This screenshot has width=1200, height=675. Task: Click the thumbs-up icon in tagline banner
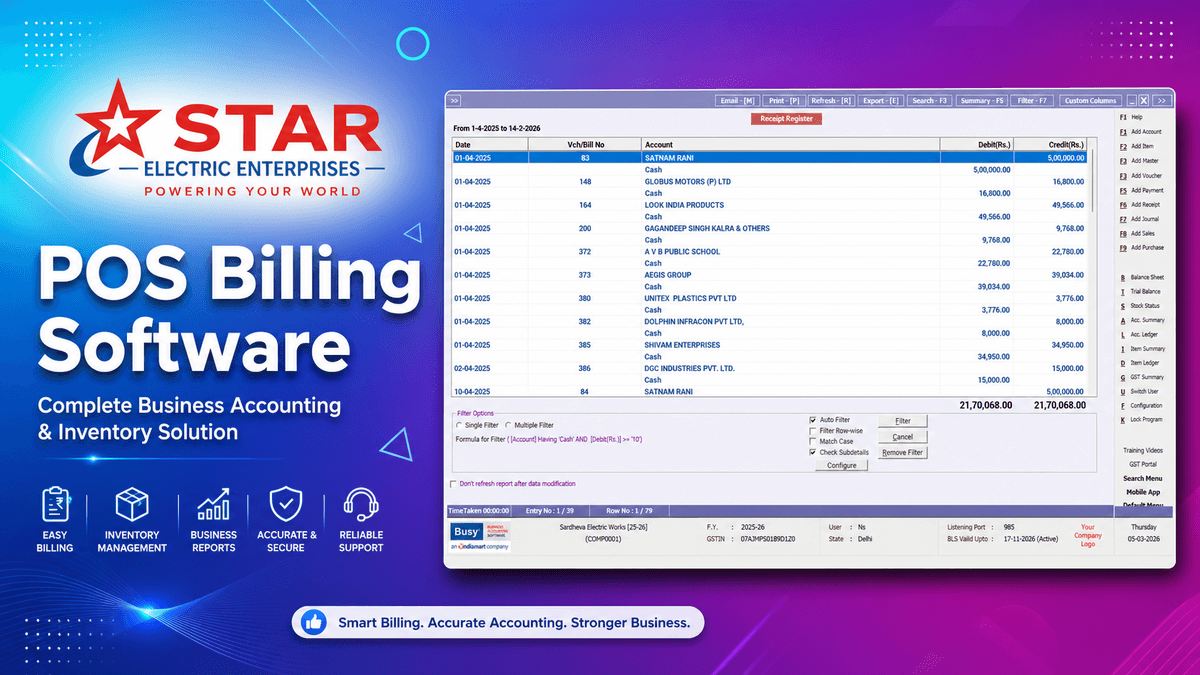[x=314, y=622]
